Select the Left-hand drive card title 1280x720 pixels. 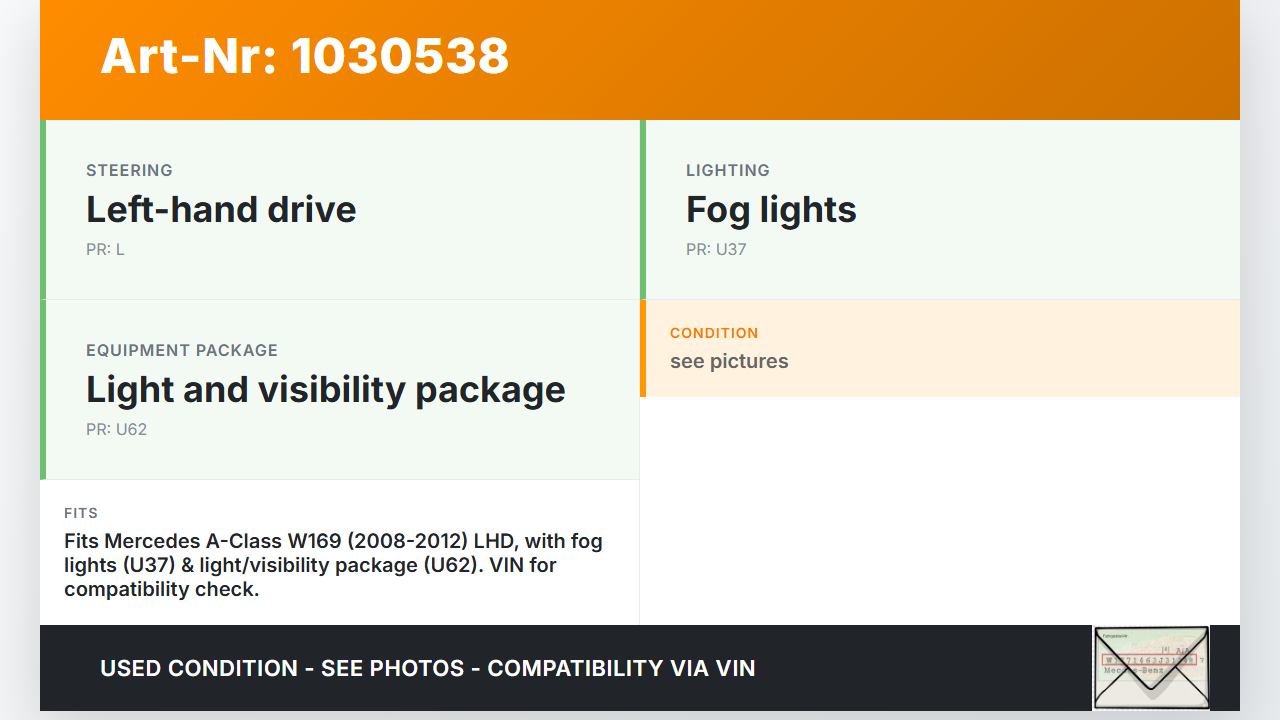[221, 210]
